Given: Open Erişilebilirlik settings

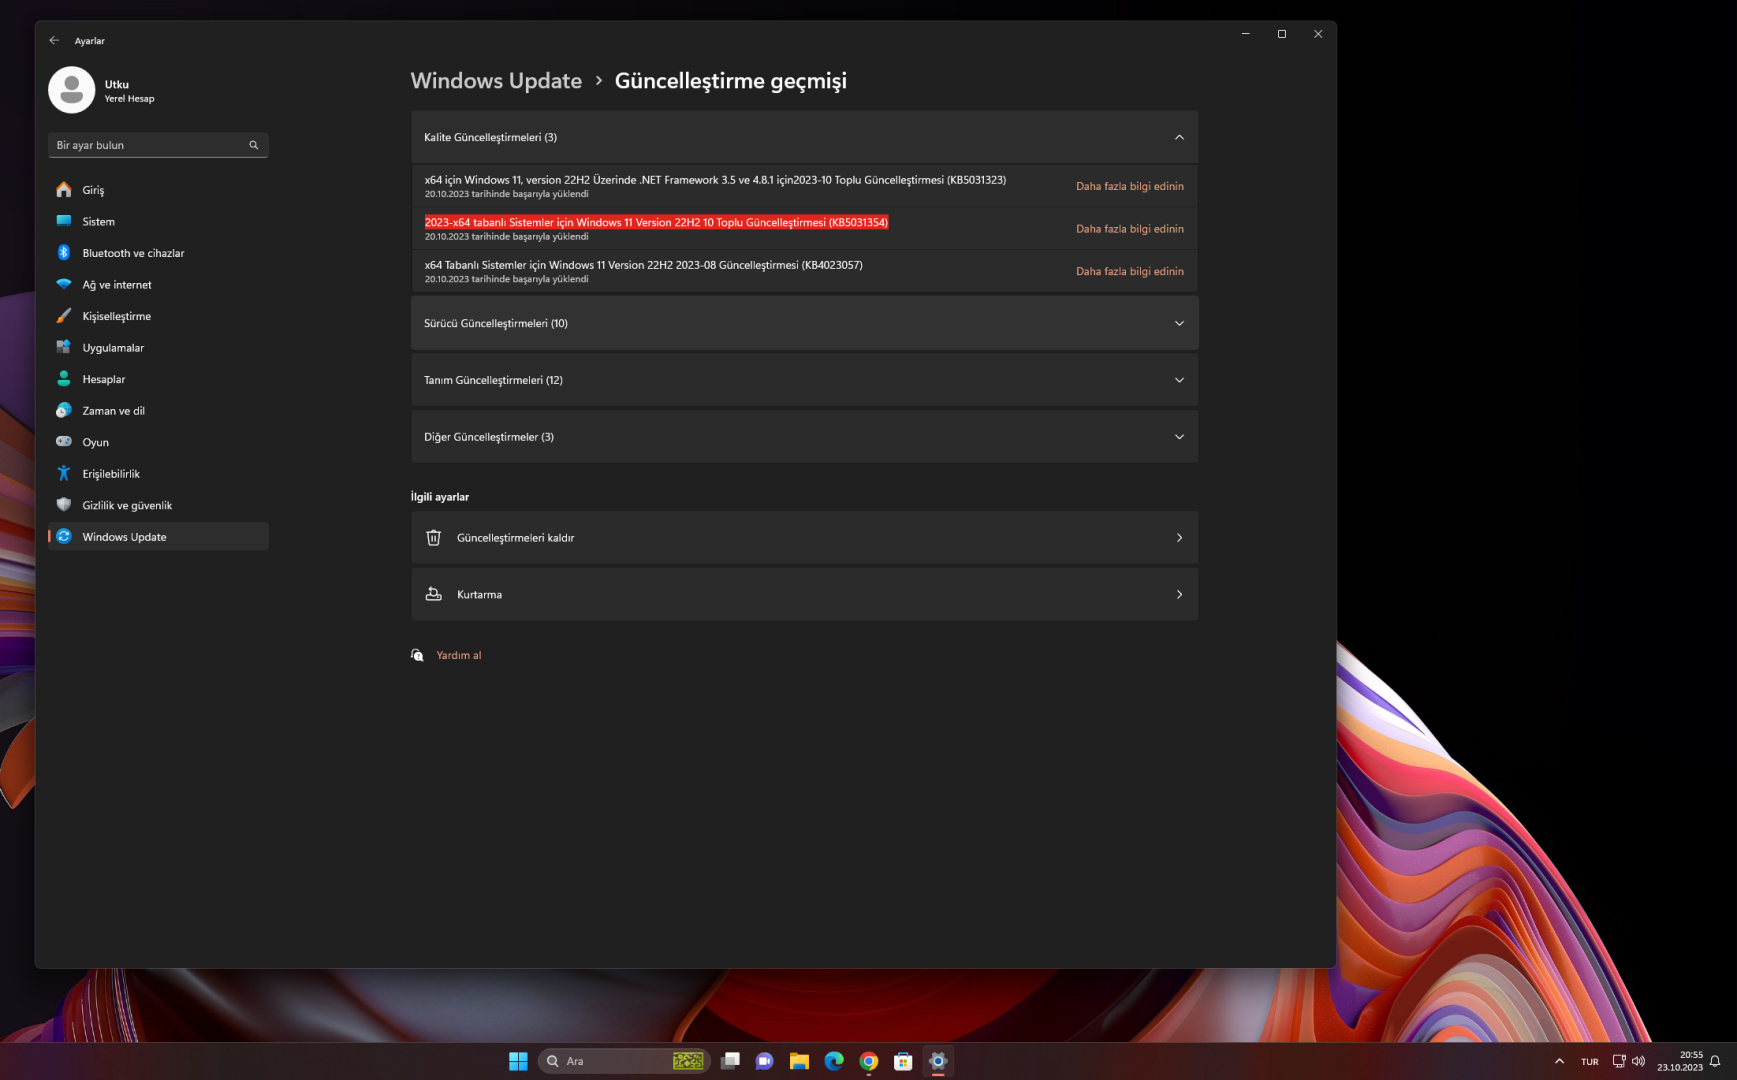Looking at the screenshot, I should (x=158, y=474).
